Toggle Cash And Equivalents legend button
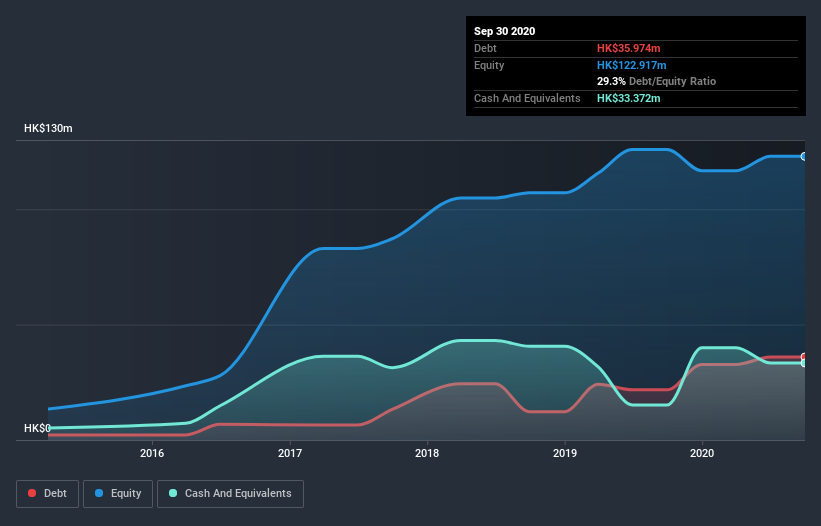 tap(230, 494)
